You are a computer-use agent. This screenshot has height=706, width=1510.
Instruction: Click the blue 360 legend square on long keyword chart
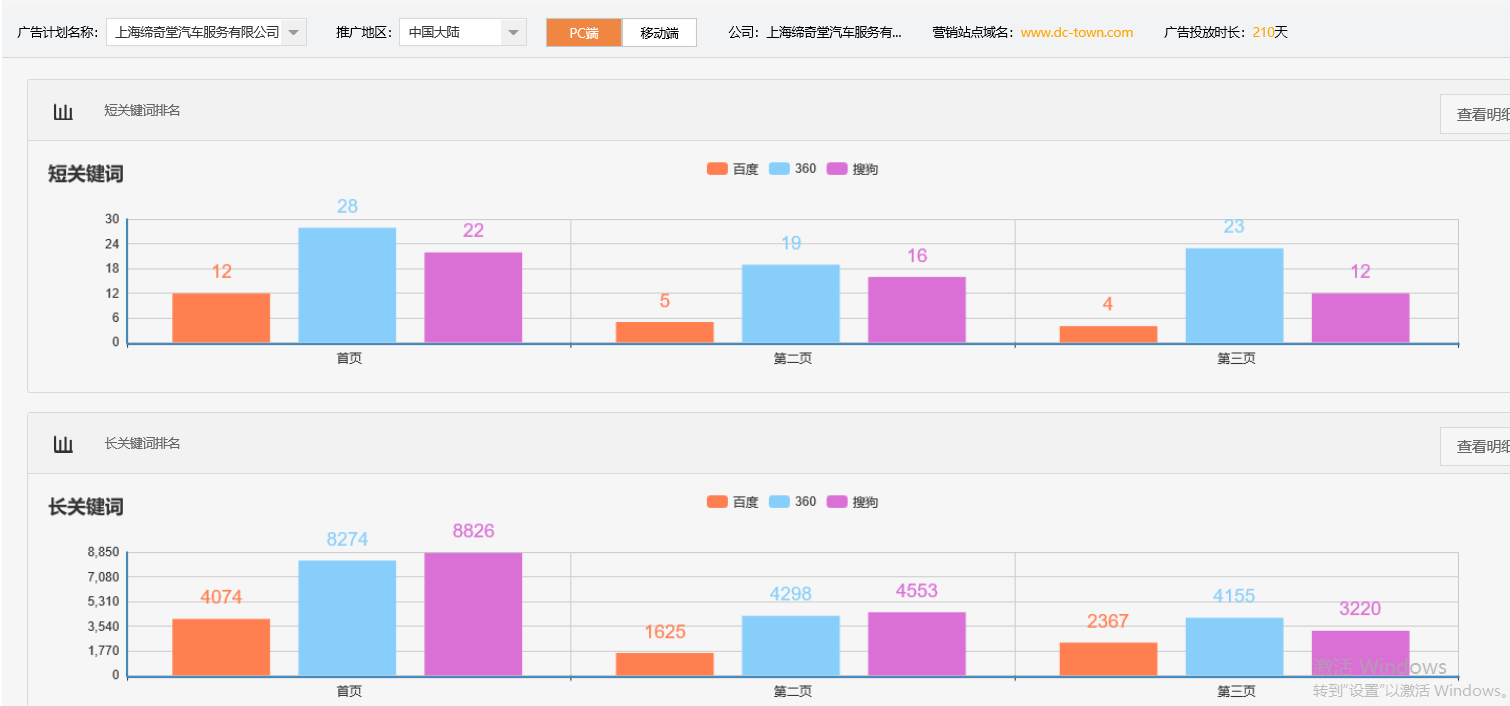(779, 501)
